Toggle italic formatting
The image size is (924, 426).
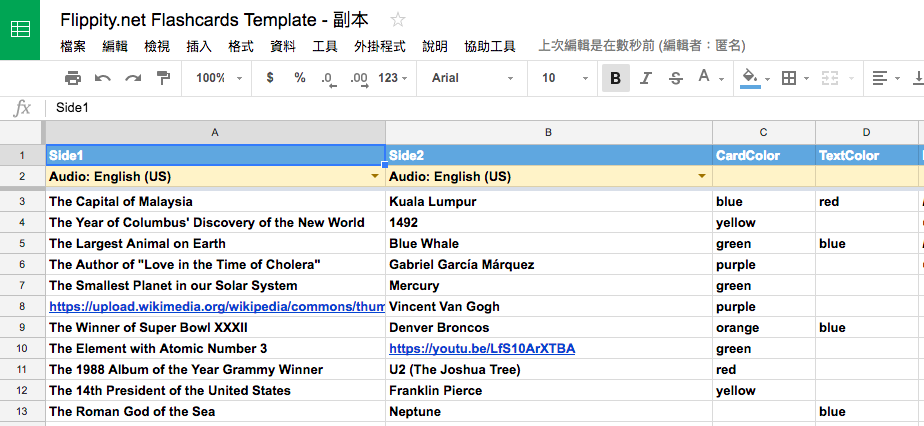(x=645, y=78)
